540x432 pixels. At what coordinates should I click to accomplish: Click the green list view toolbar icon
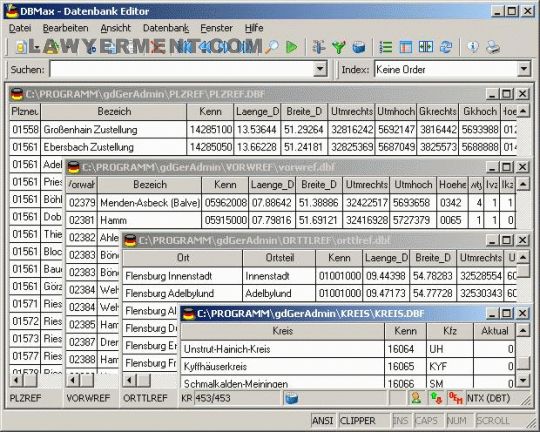tap(385, 47)
